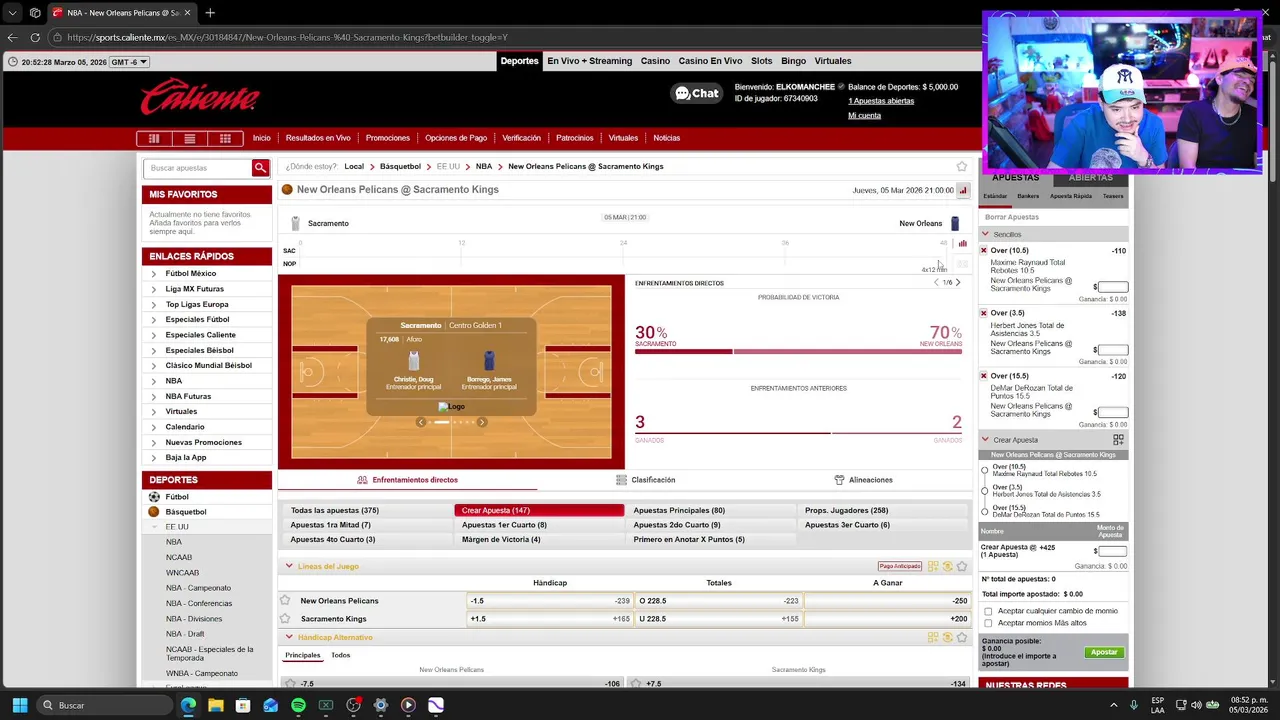Click the Pago Anticipado badge
The height and width of the screenshot is (720, 1280).
click(x=899, y=566)
